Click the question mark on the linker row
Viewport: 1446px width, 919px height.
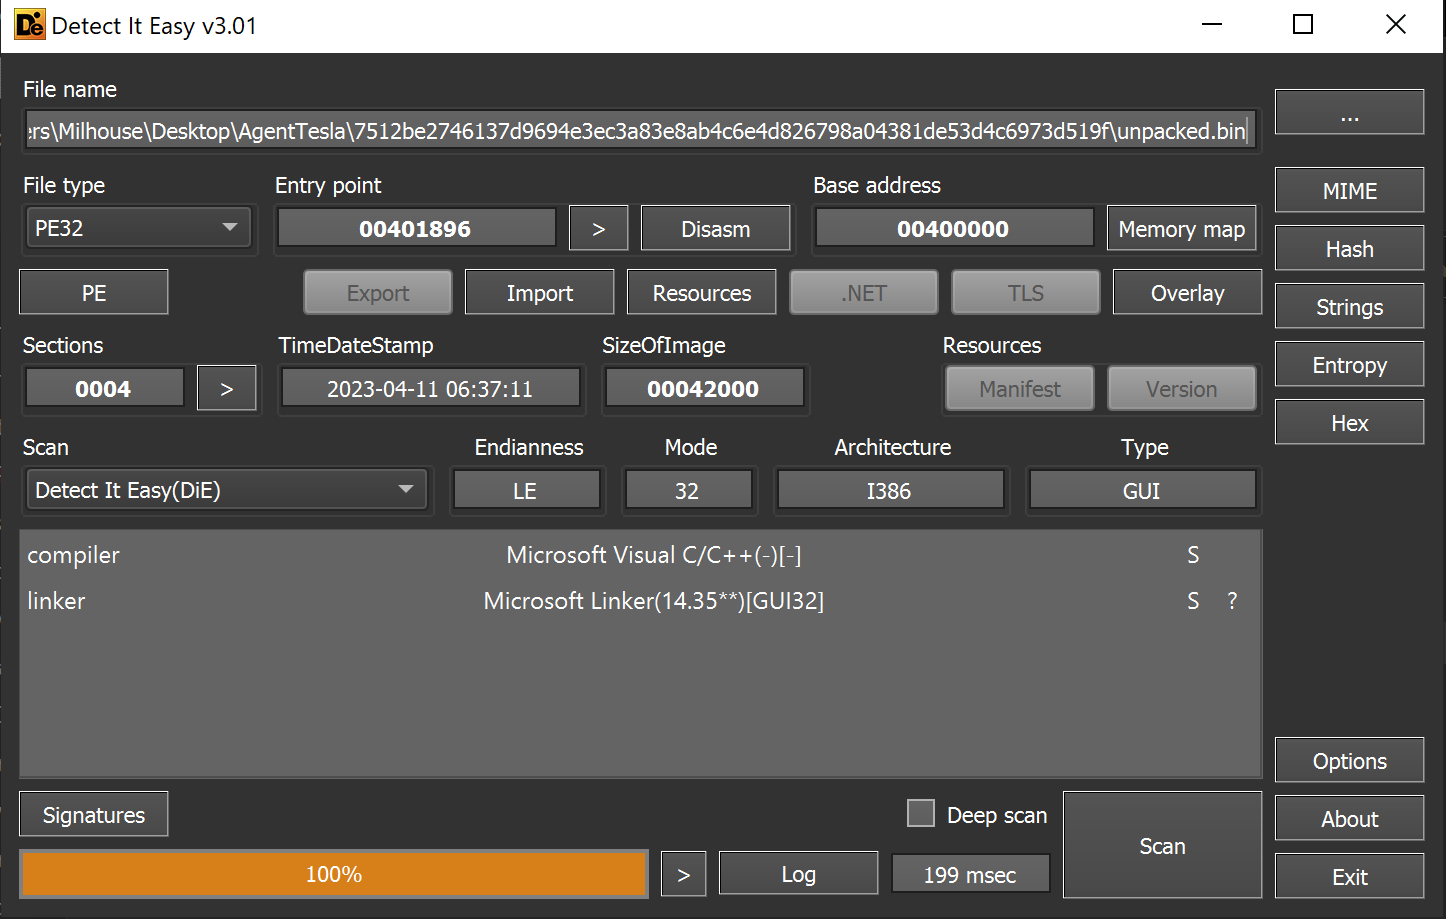[x=1232, y=601]
